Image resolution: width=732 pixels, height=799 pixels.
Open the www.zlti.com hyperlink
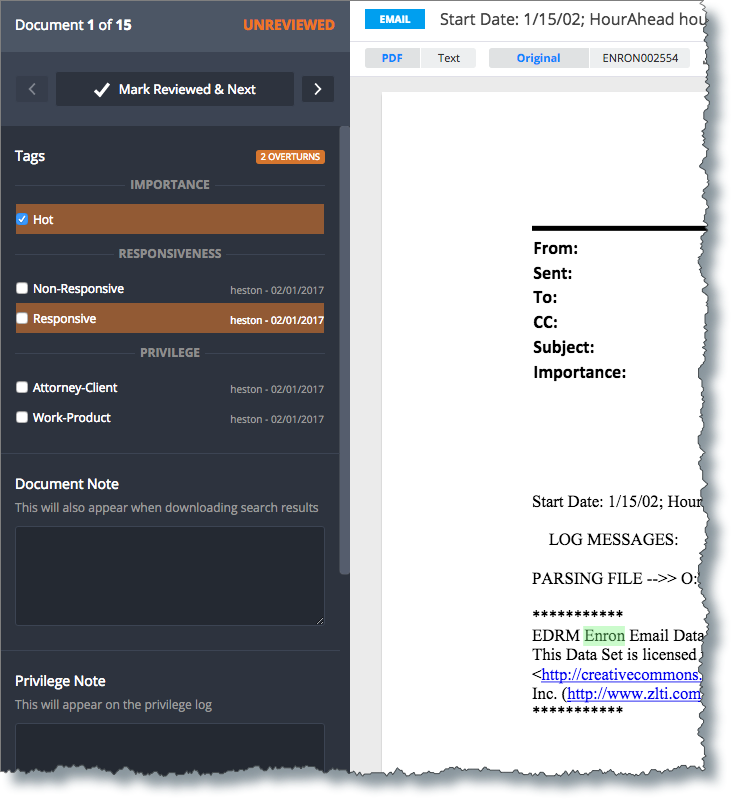[x=634, y=694]
